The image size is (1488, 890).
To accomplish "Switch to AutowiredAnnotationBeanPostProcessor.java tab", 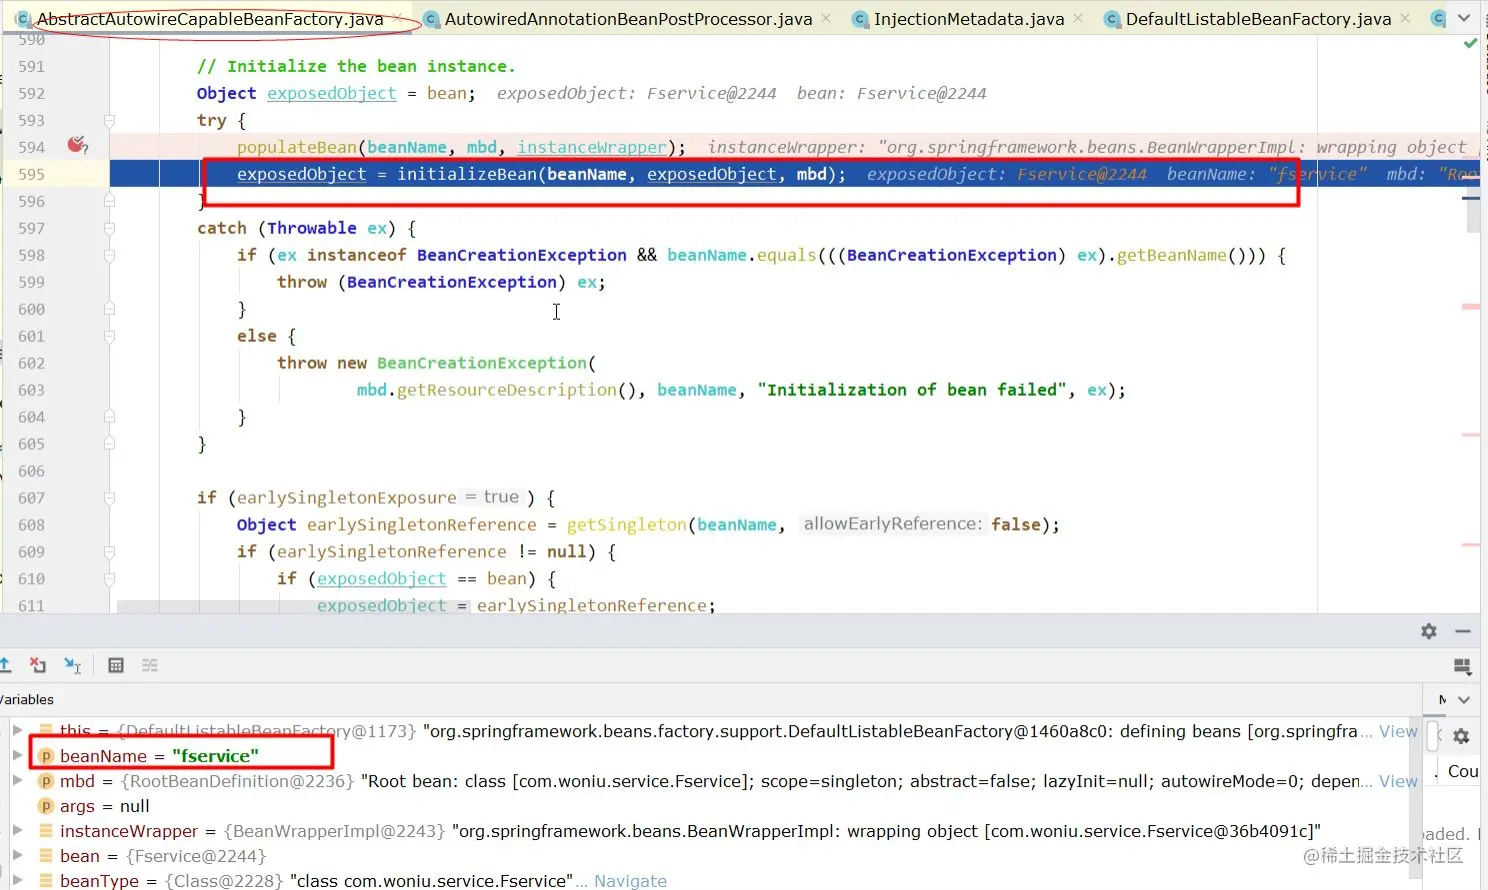I will pos(628,19).
